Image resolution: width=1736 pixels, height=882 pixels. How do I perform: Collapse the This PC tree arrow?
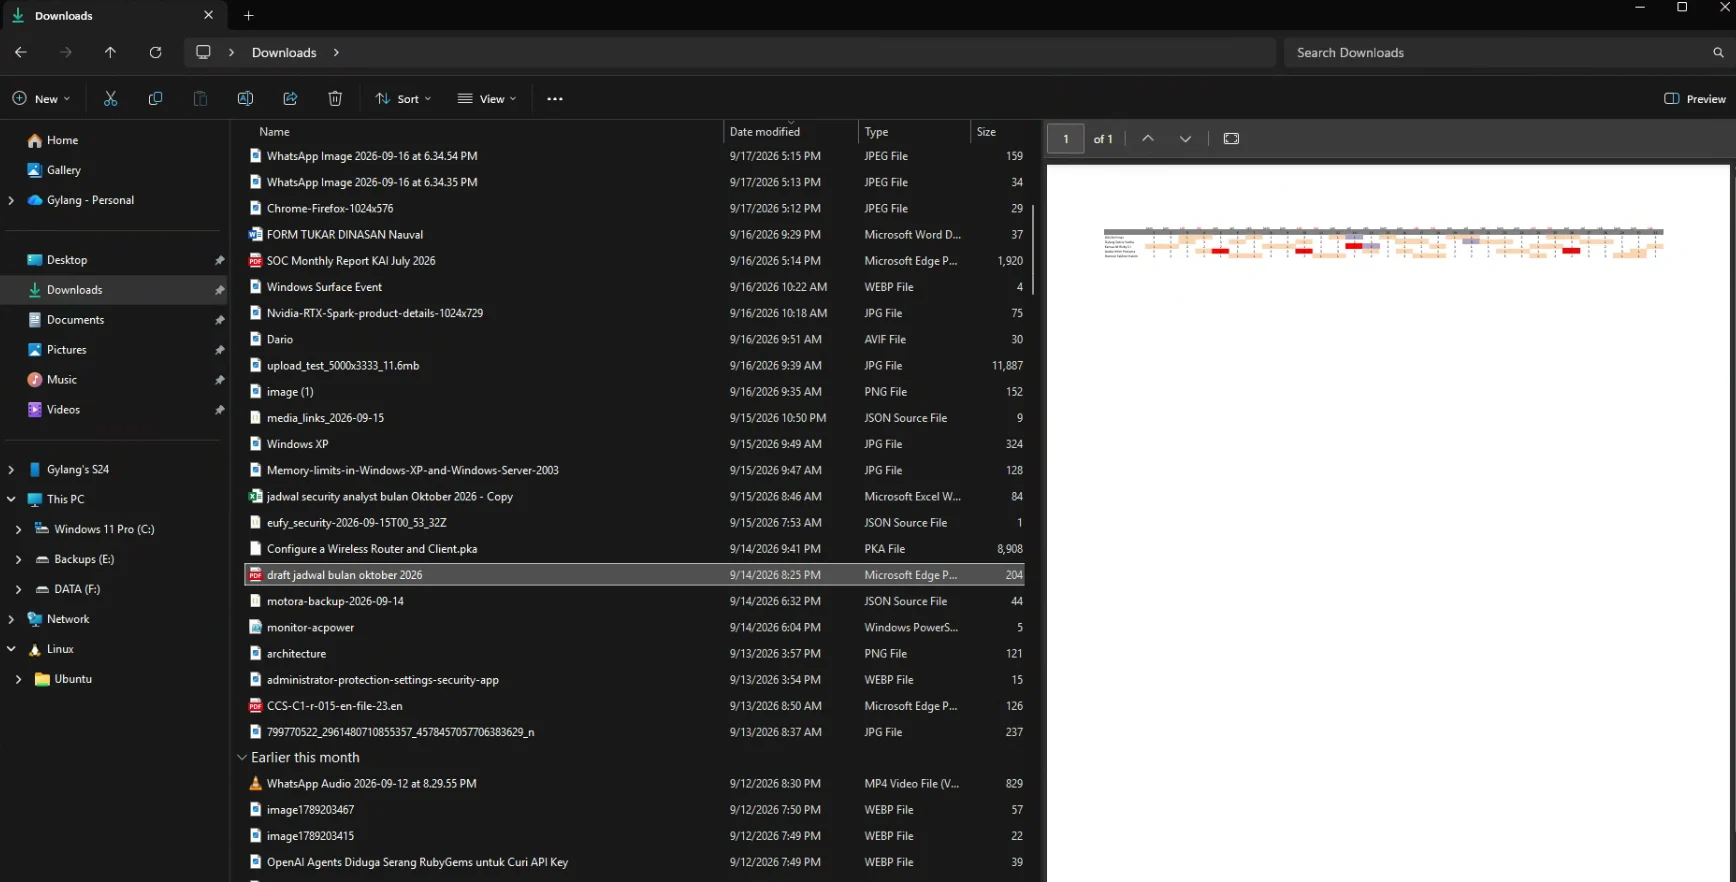pos(11,499)
